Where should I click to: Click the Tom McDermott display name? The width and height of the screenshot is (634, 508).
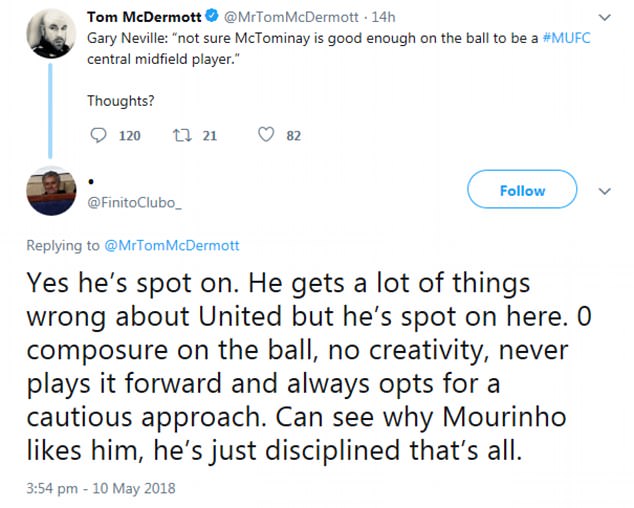click(x=144, y=17)
